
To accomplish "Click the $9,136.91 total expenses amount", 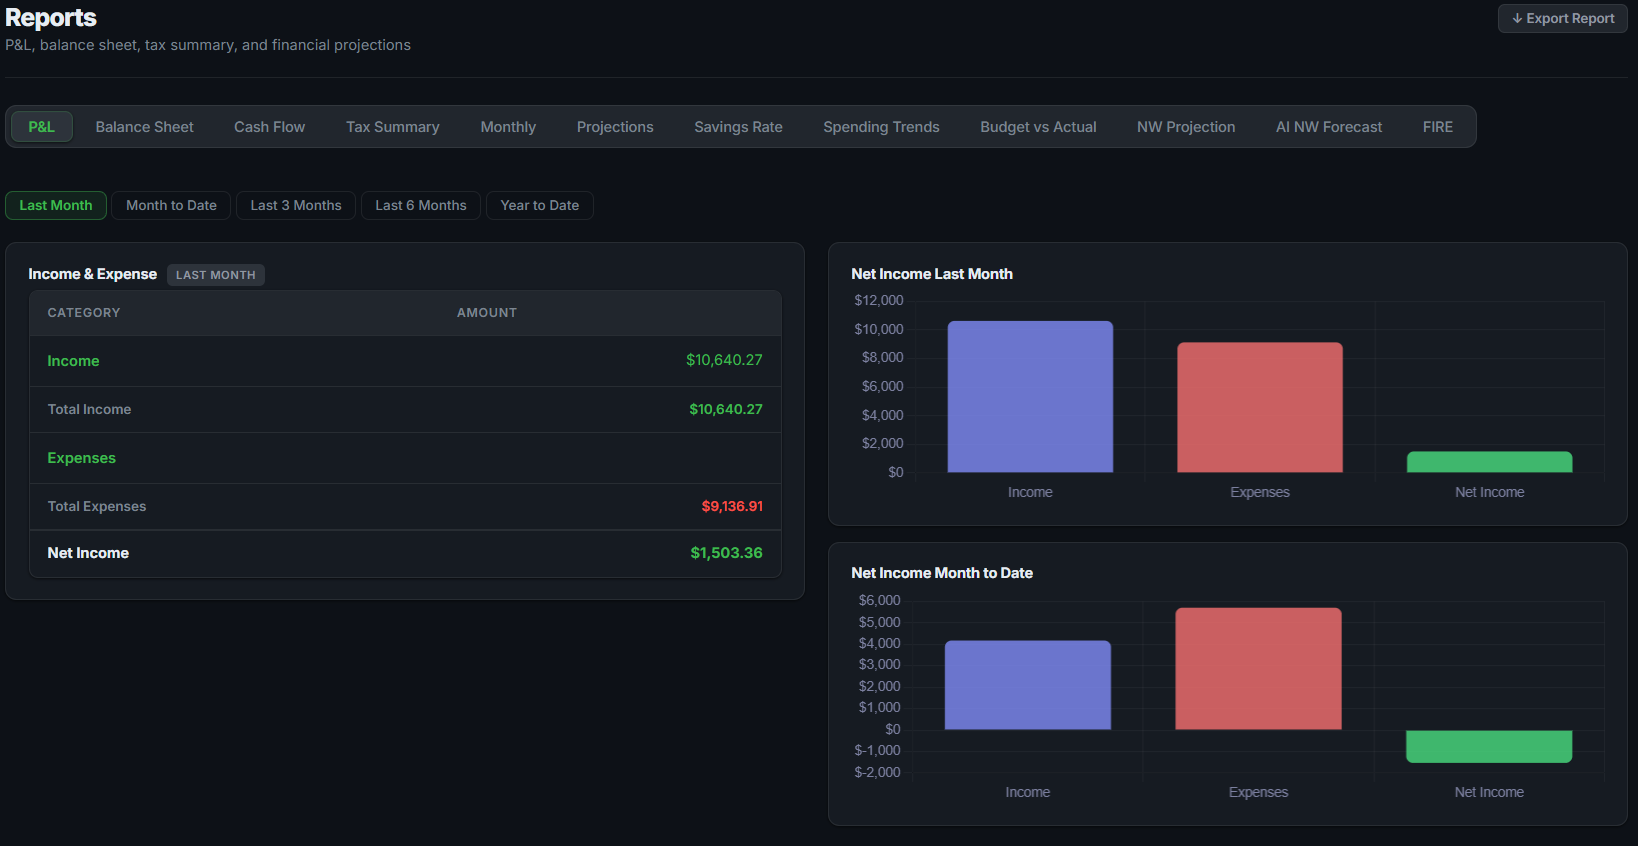I will point(732,506).
